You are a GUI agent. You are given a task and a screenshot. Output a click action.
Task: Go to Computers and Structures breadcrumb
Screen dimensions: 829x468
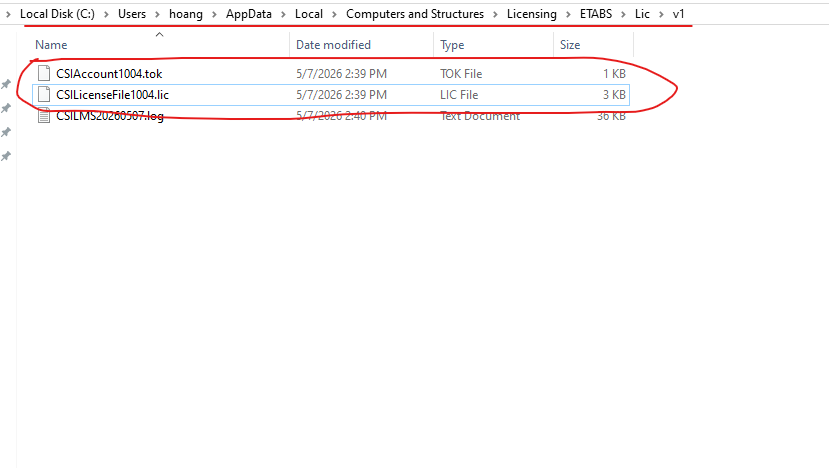[414, 14]
